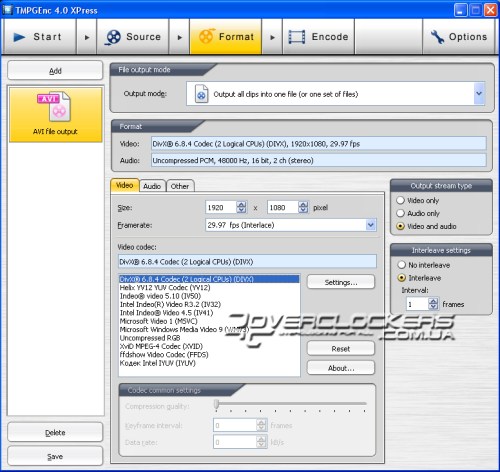Screen dimensions: 500x472
Task: Open the Encode filmstrip icon
Action: point(297,37)
